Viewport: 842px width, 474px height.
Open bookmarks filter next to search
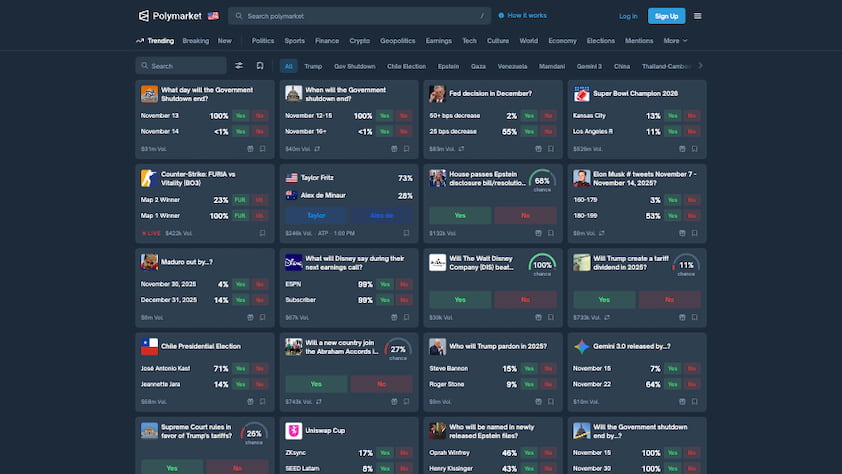click(260, 65)
